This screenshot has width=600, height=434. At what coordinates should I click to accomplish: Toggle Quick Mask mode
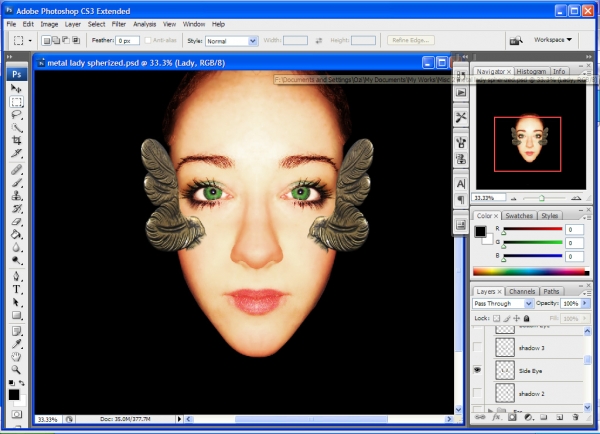16,414
